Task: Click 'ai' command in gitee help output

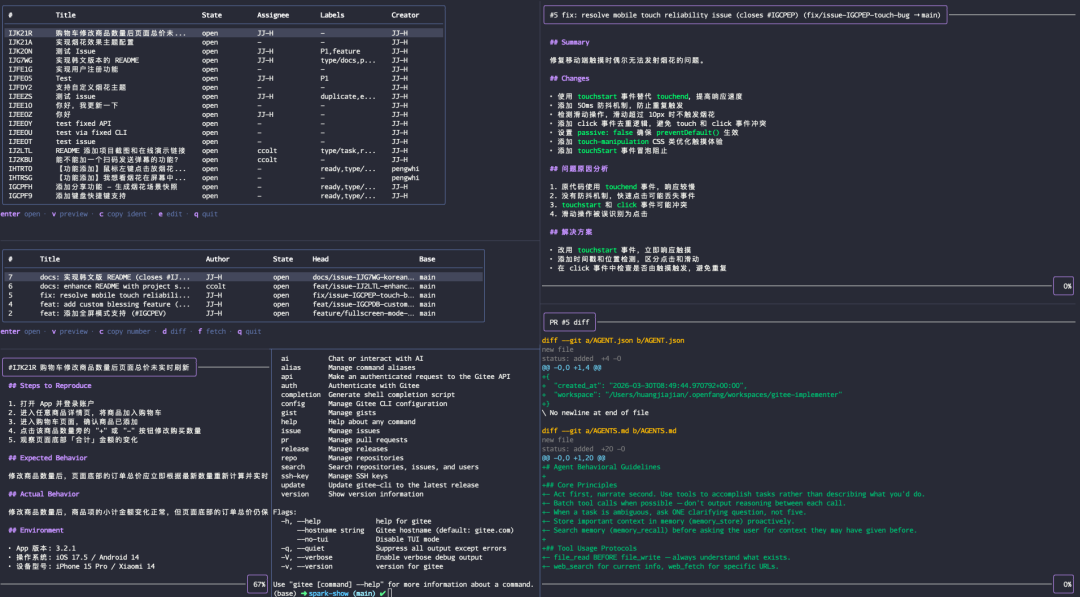Action: [285, 359]
